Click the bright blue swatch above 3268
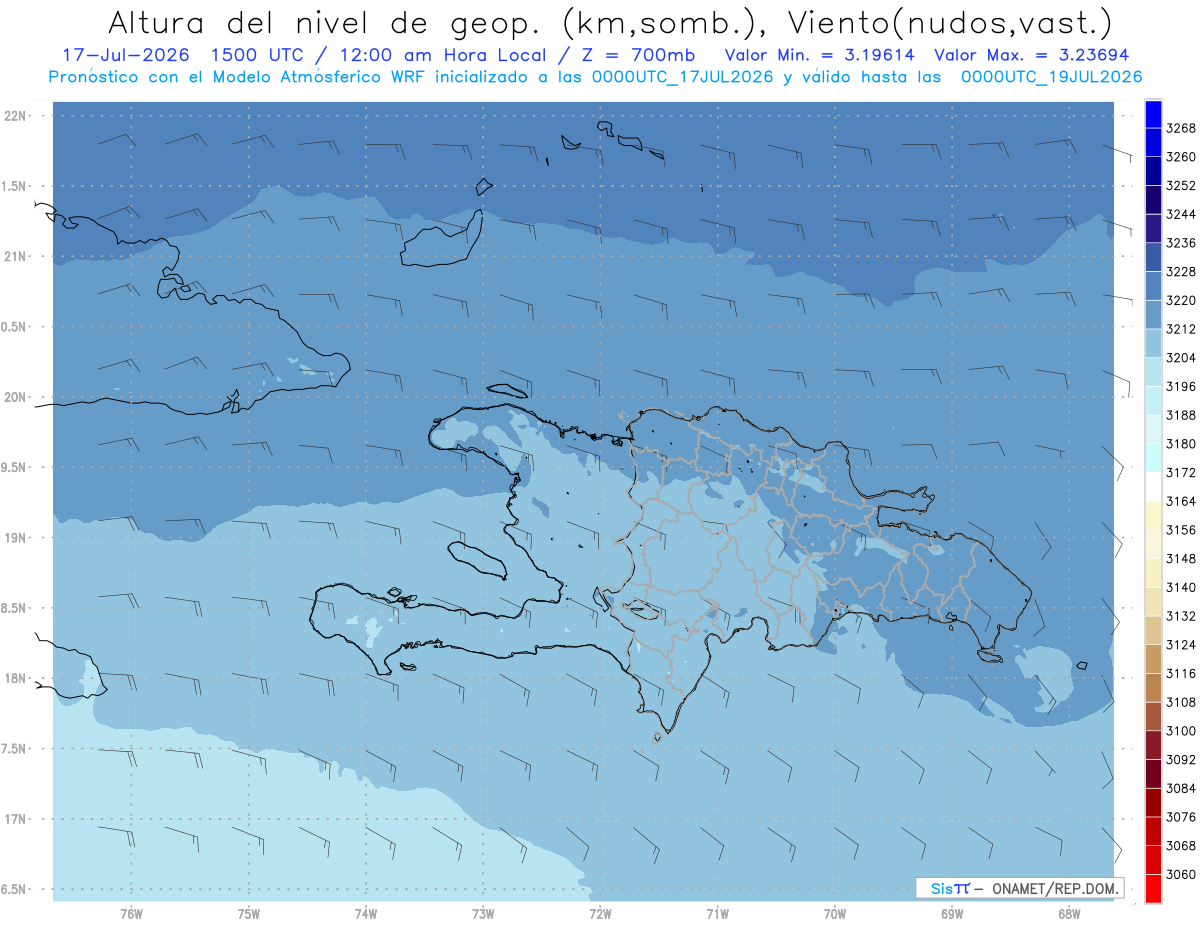 tap(1153, 114)
